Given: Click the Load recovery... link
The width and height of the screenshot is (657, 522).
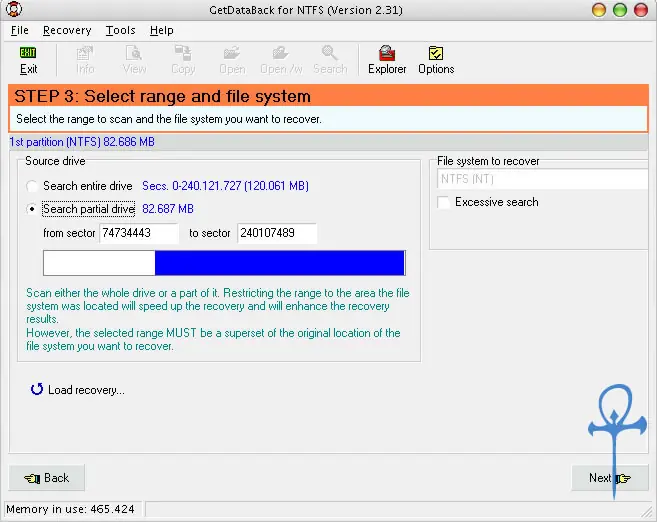Looking at the screenshot, I should pos(86,390).
